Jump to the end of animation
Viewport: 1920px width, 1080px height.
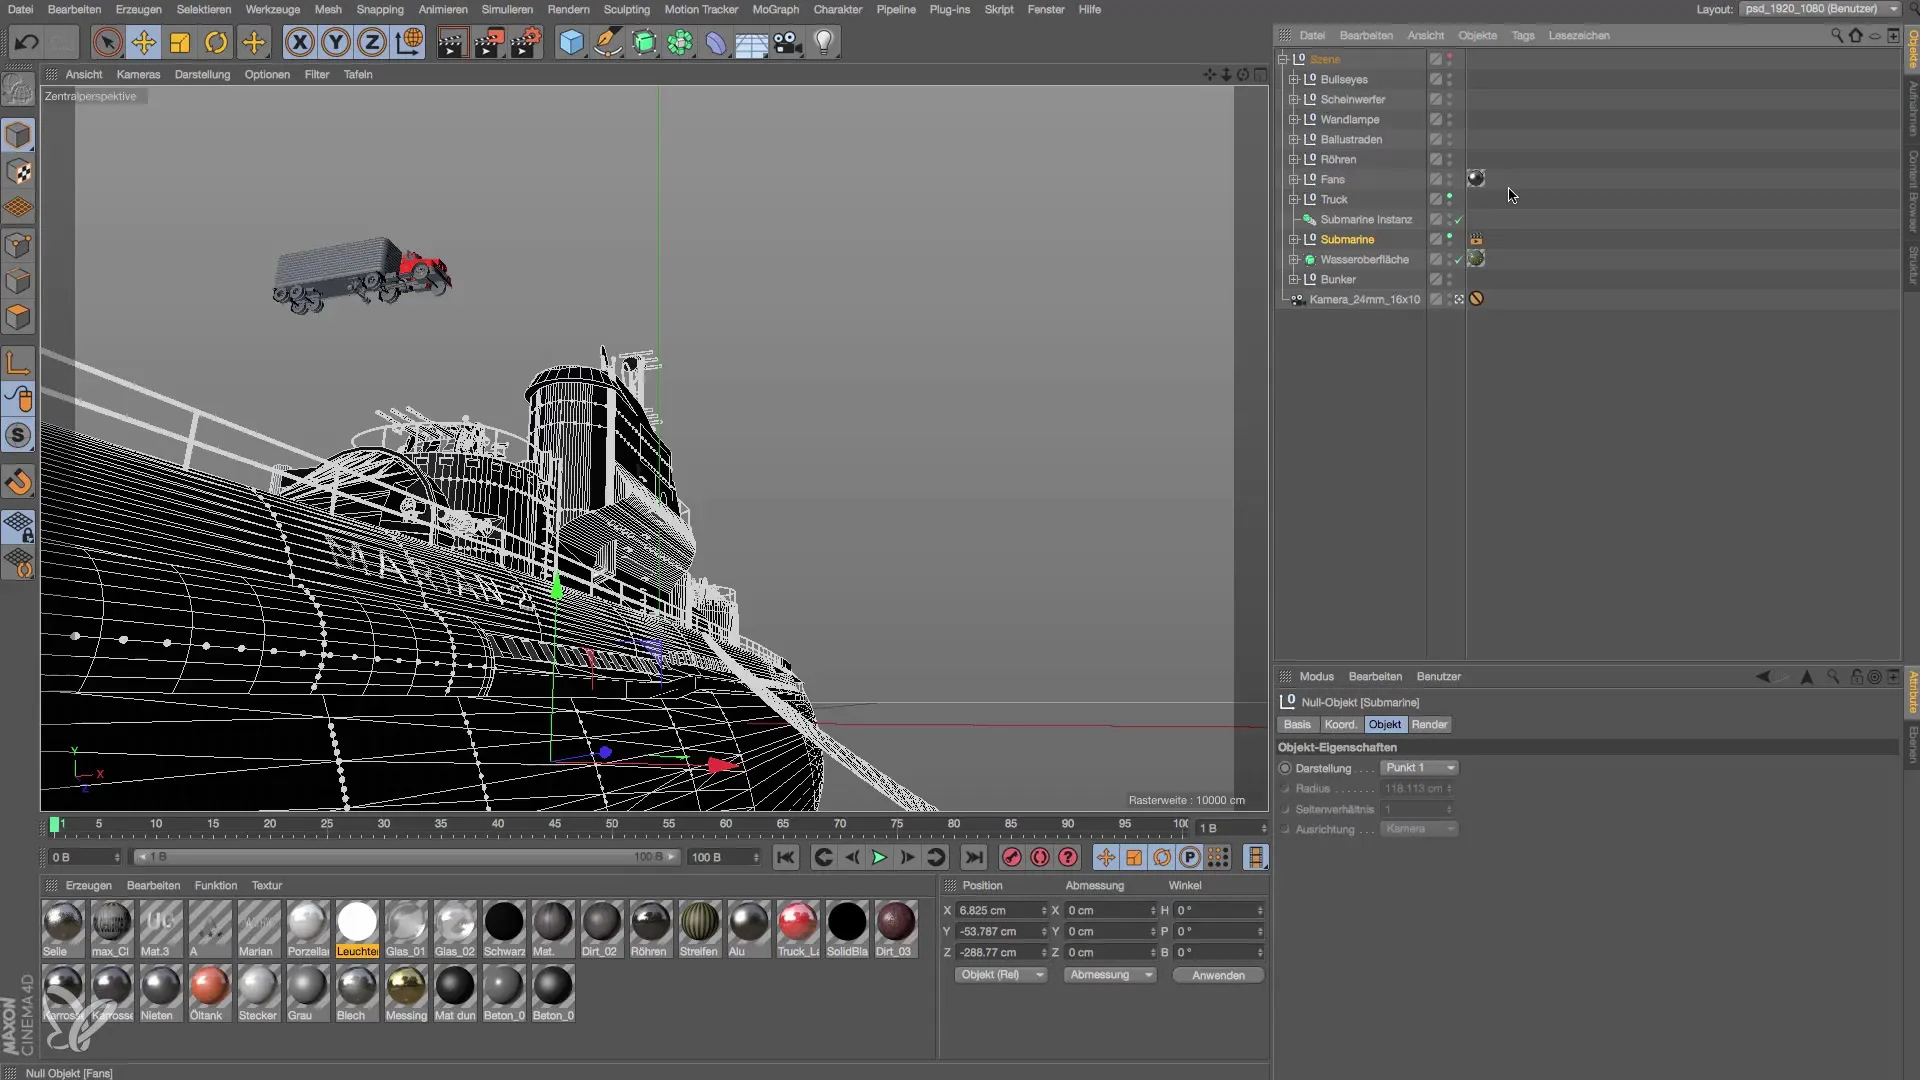pyautogui.click(x=973, y=857)
